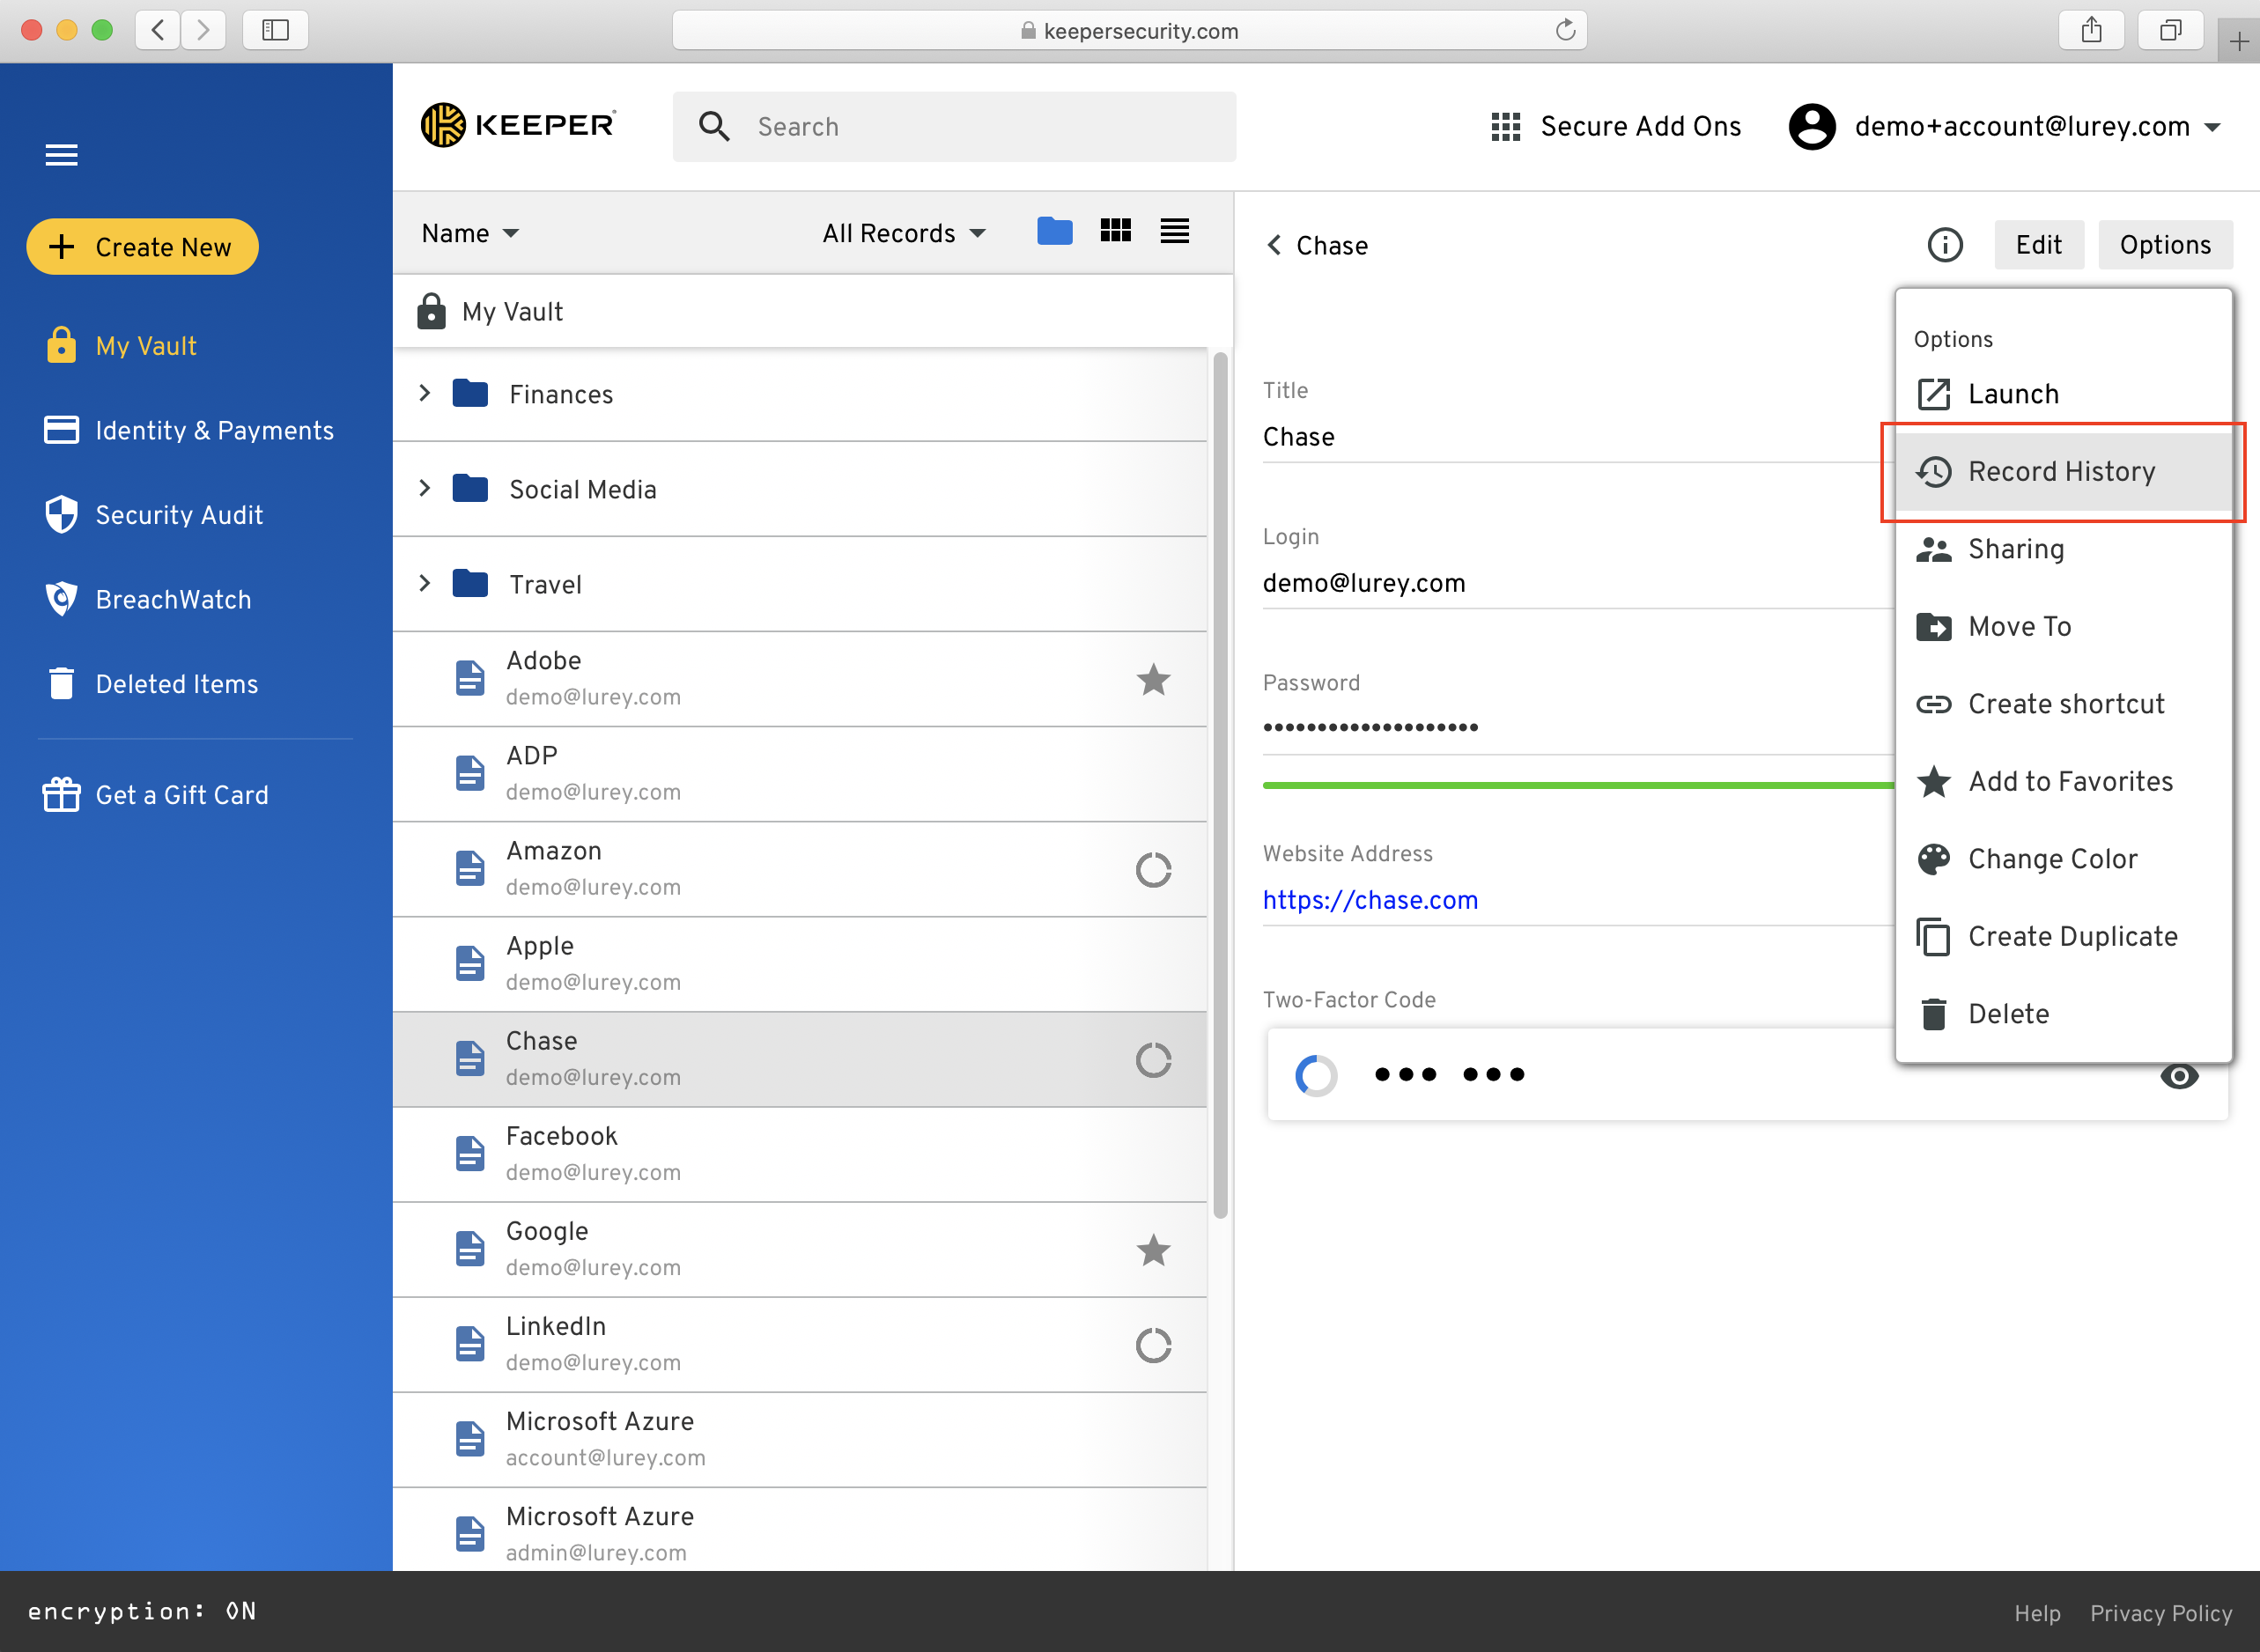Open the Apple record

pos(800,963)
